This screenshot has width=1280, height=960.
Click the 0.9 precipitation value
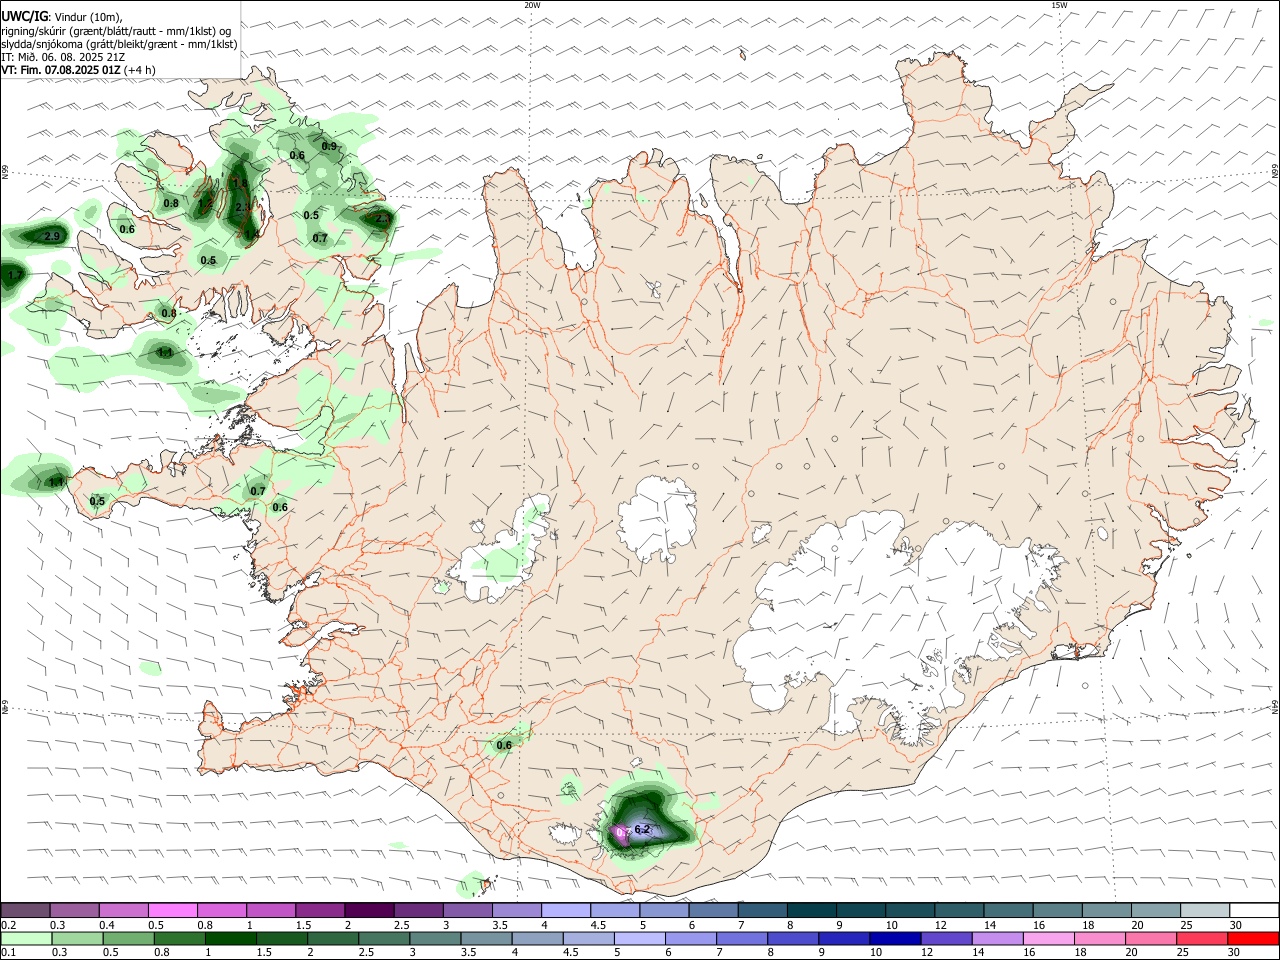point(329,147)
